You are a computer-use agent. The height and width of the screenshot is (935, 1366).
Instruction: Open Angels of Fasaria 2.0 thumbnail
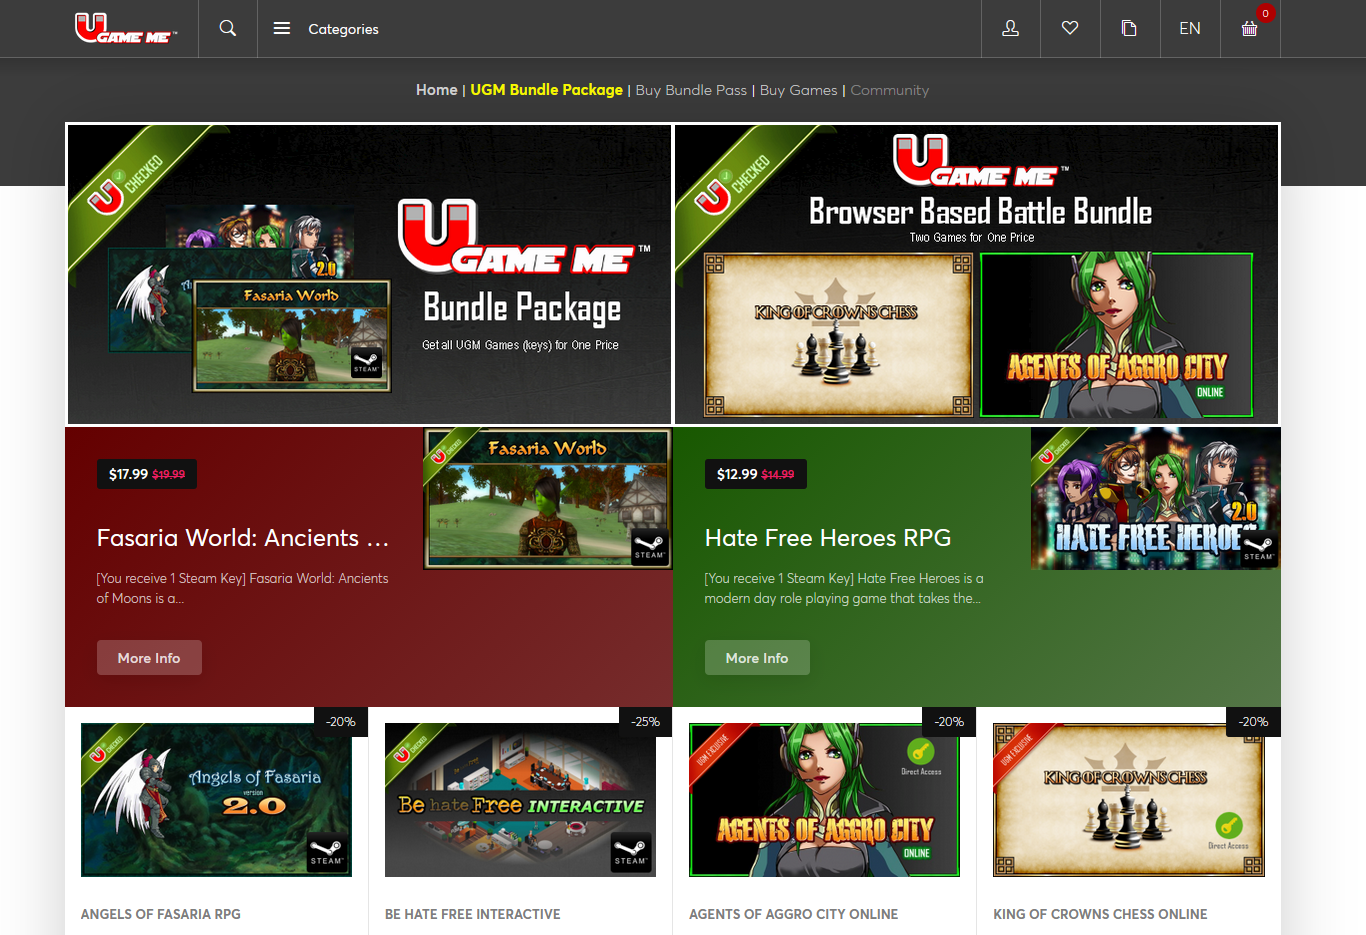[216, 800]
